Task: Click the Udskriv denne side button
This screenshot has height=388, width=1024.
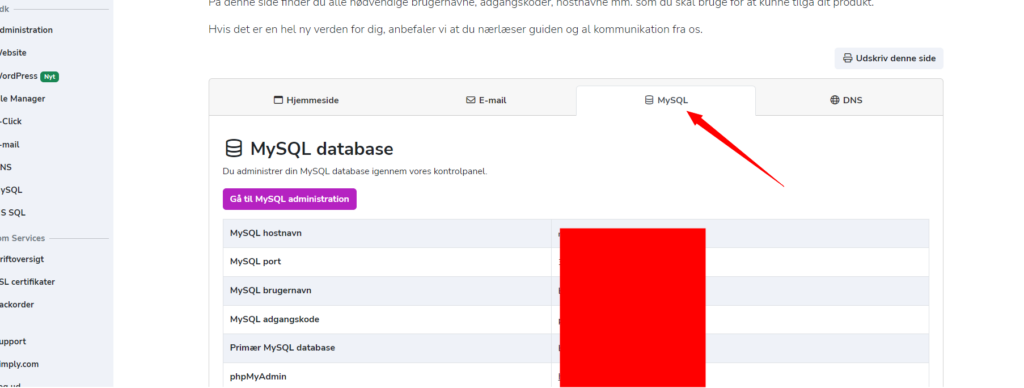Action: pos(888,58)
